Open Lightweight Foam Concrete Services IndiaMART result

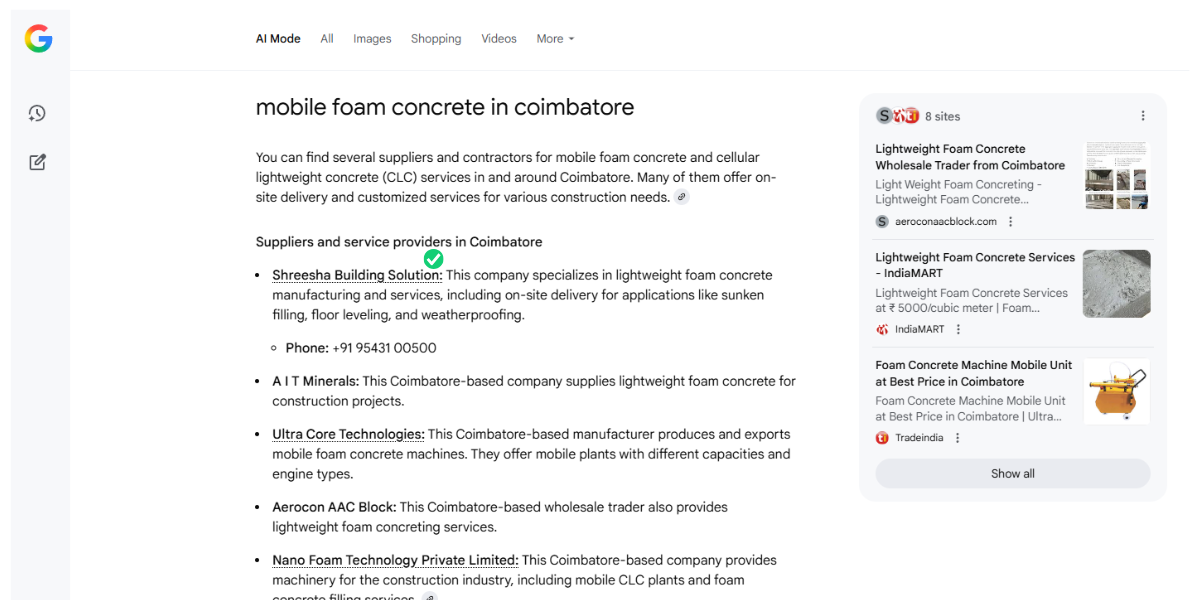975,265
